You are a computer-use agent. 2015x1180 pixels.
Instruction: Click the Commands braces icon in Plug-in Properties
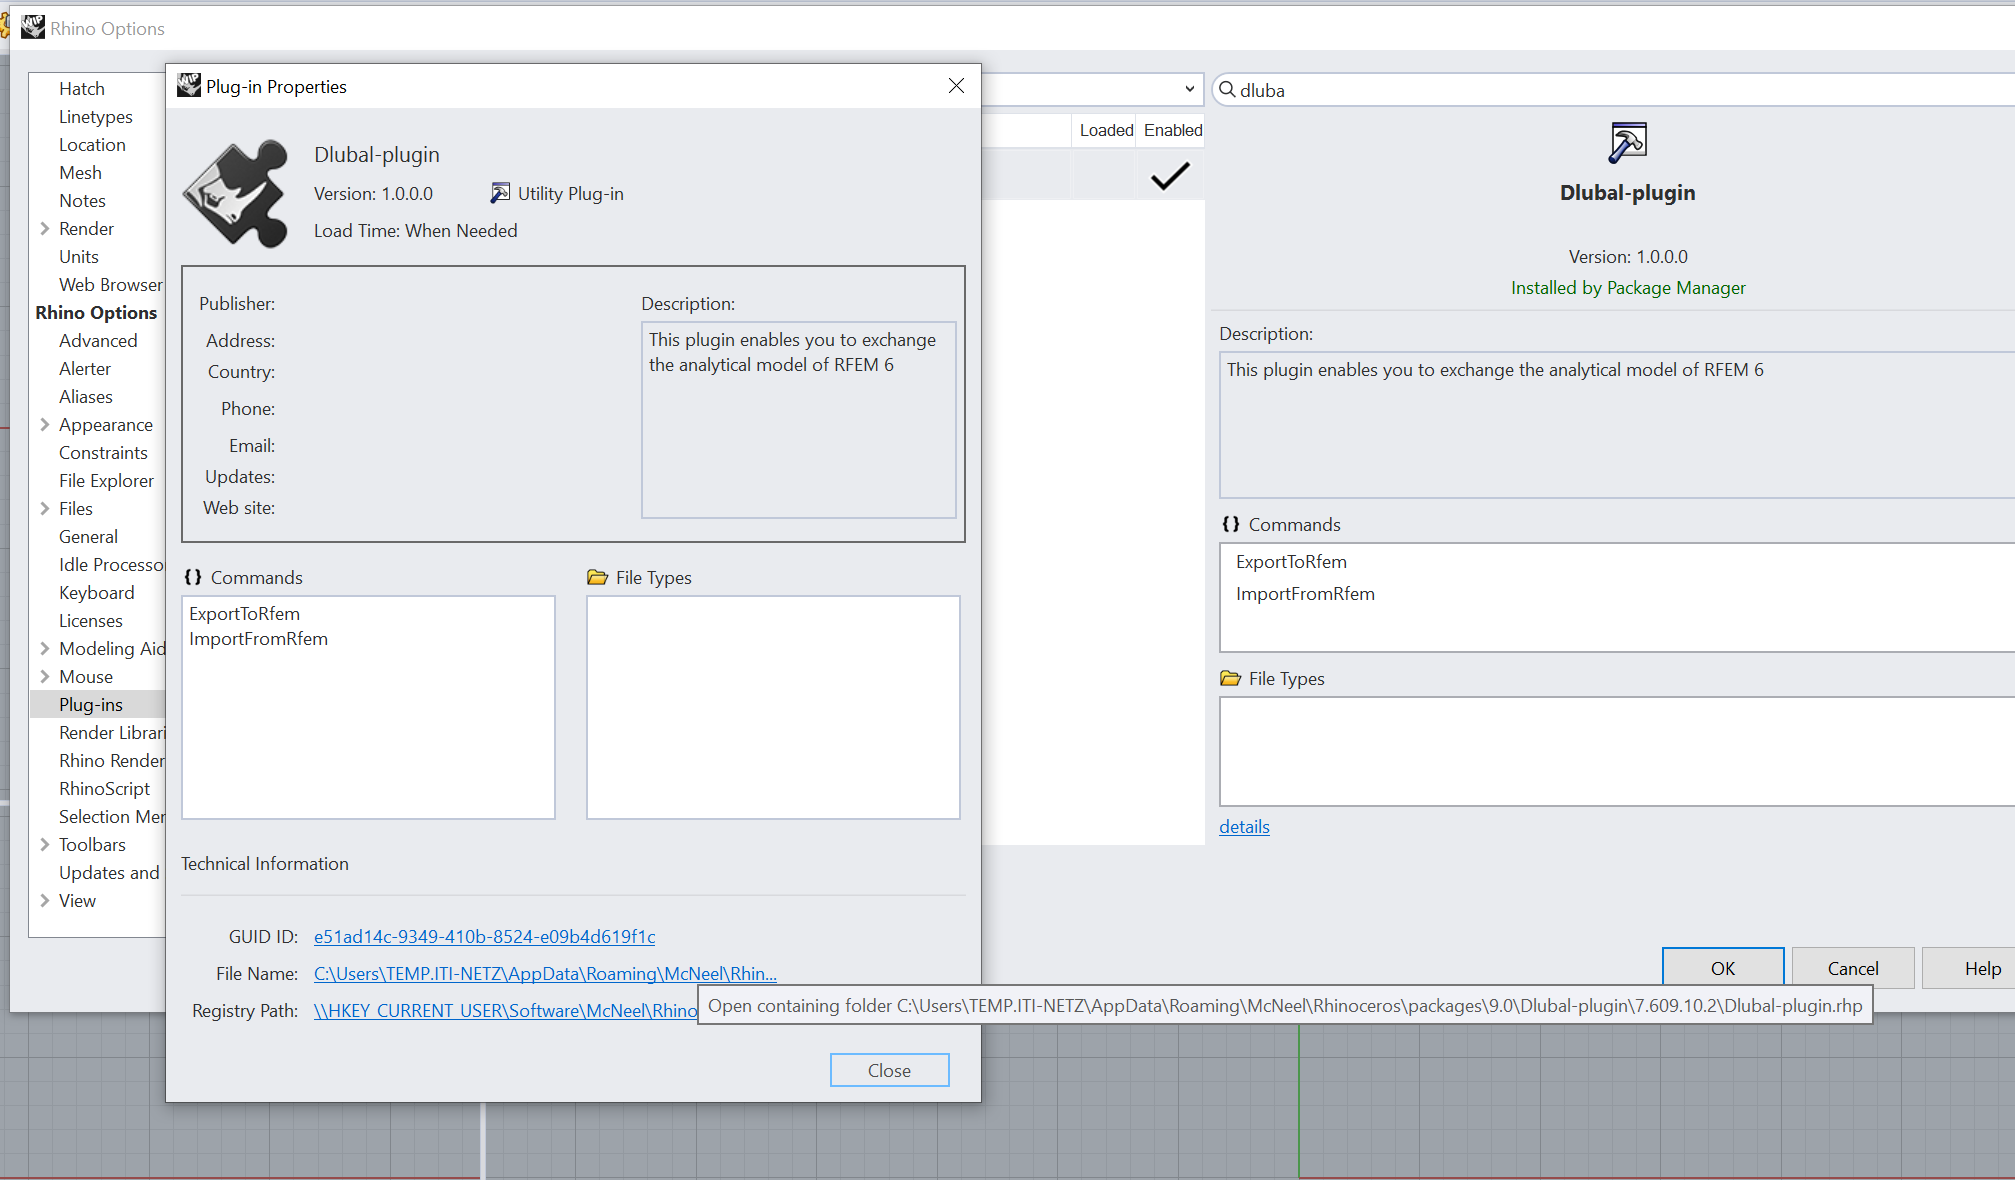pyautogui.click(x=193, y=577)
